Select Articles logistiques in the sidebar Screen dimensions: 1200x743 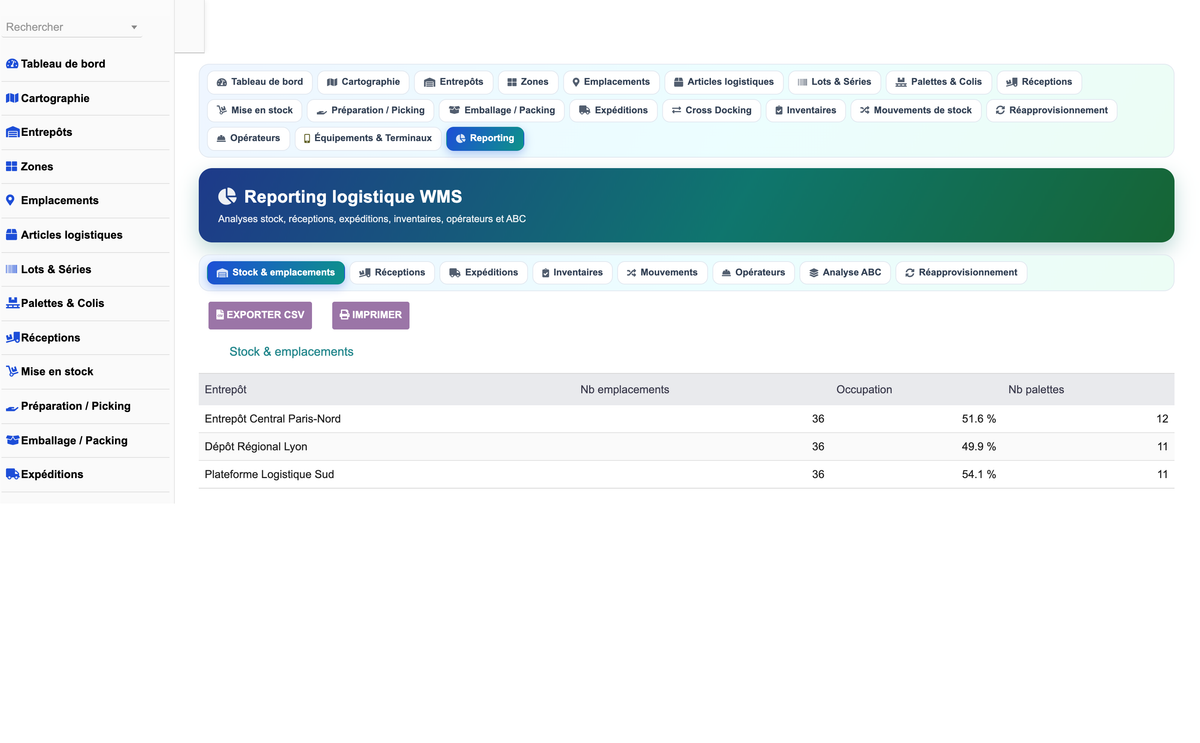click(x=70, y=235)
